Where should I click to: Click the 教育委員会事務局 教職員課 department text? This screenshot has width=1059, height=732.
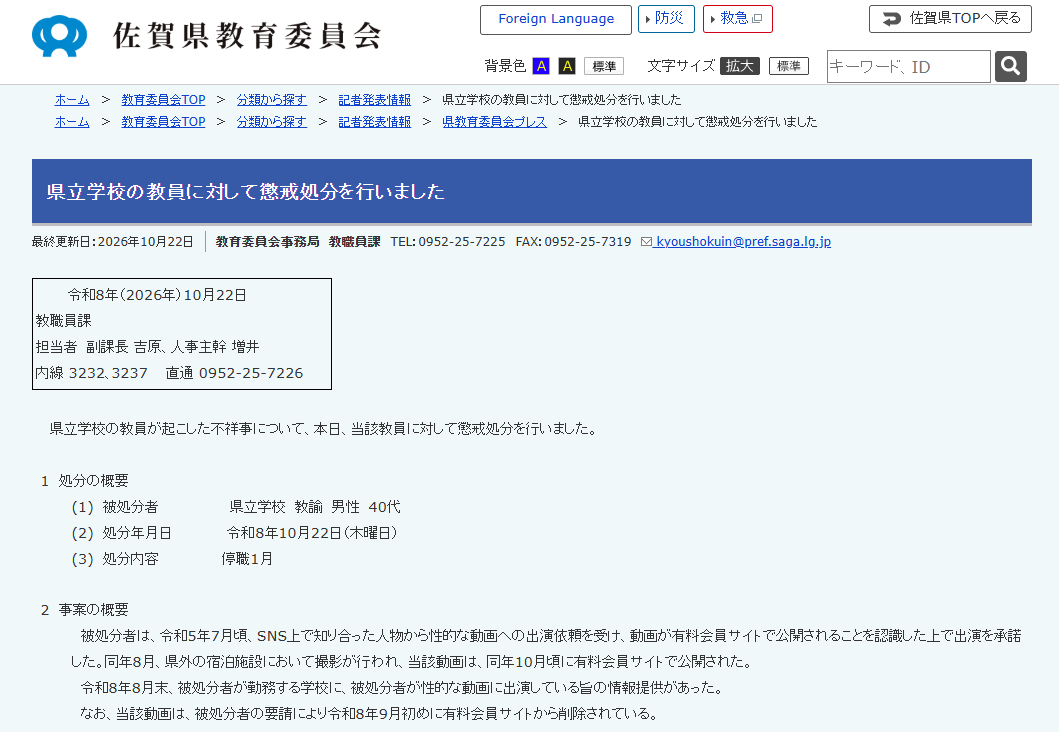[298, 242]
